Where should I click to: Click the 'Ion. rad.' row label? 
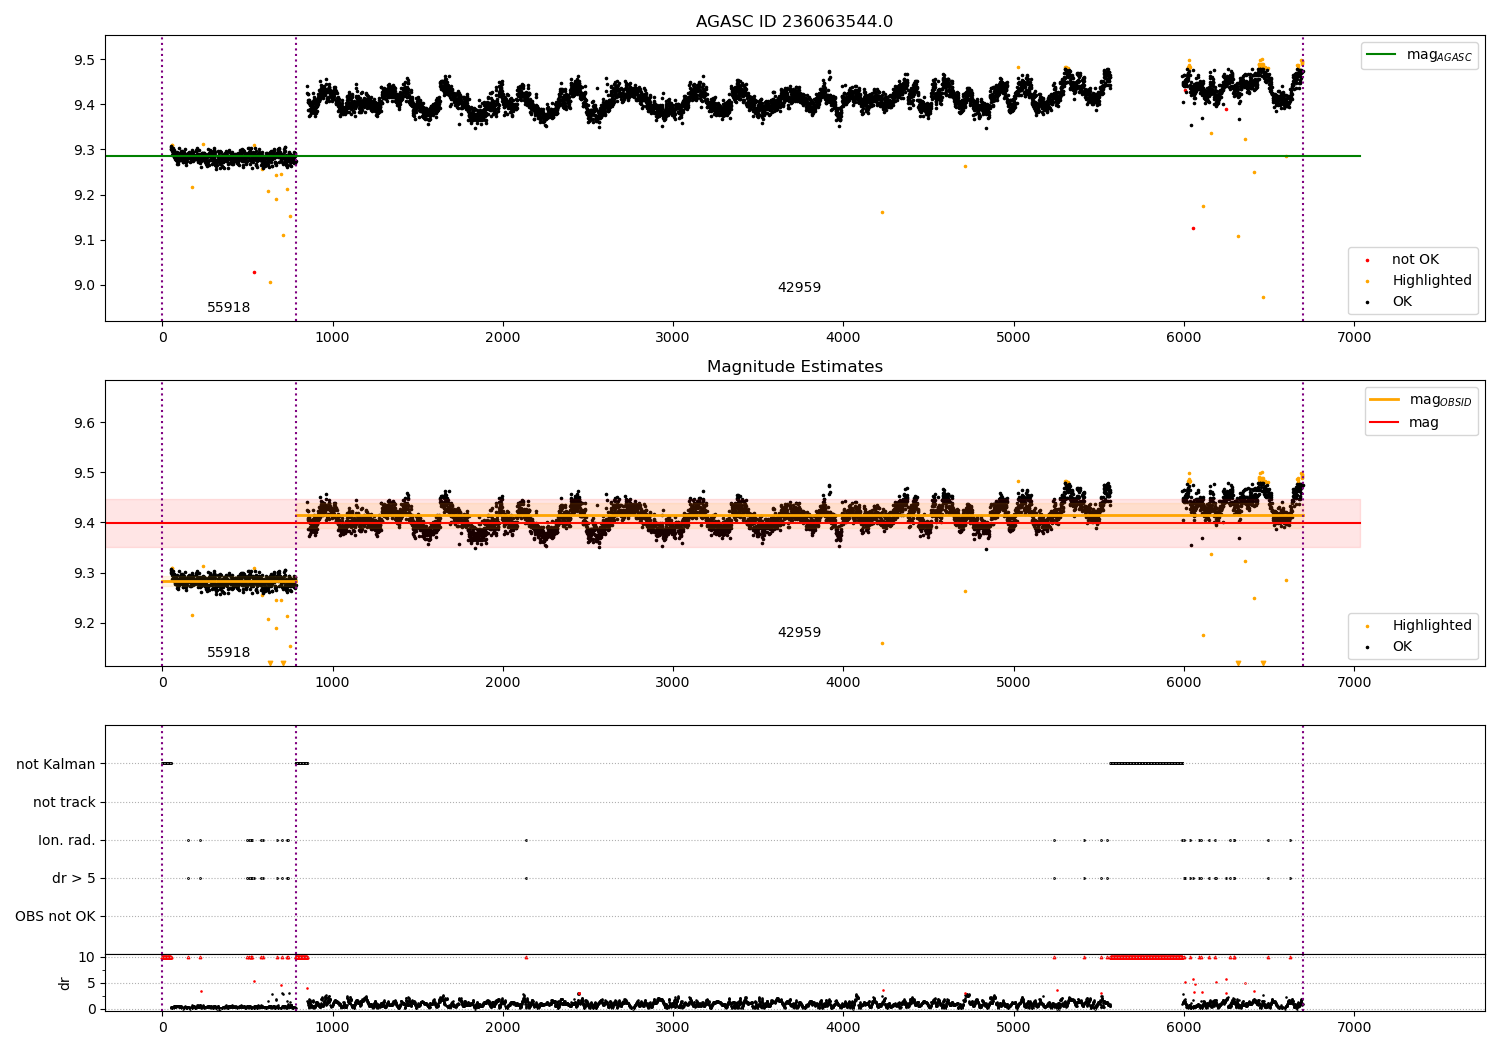coord(67,841)
